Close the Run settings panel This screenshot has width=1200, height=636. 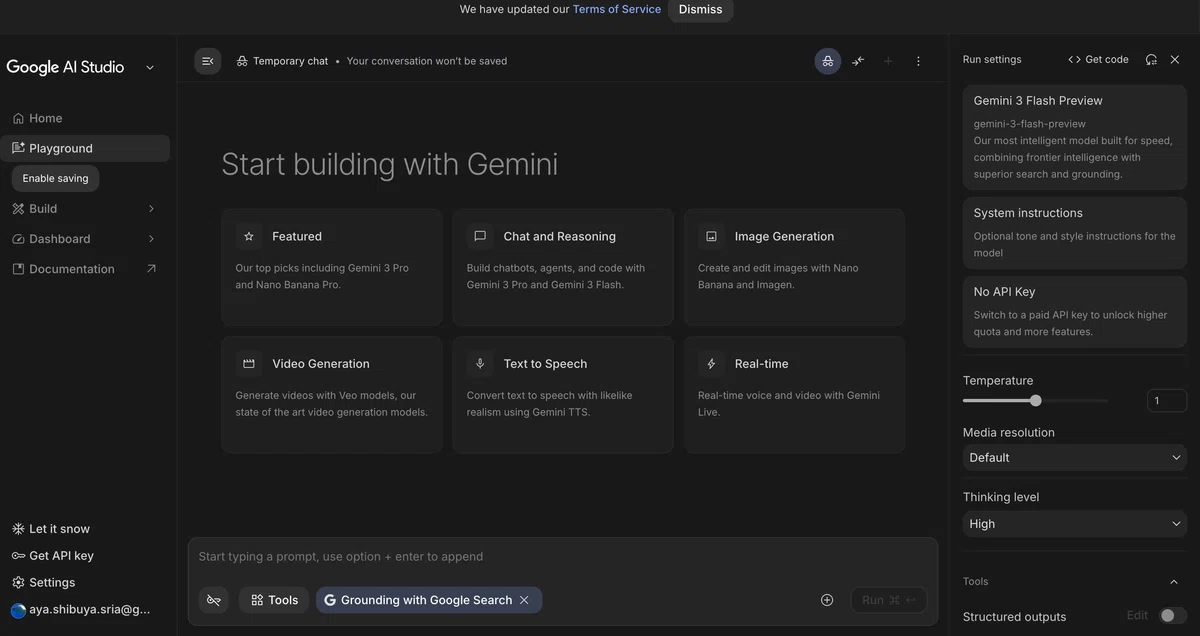(x=1175, y=59)
